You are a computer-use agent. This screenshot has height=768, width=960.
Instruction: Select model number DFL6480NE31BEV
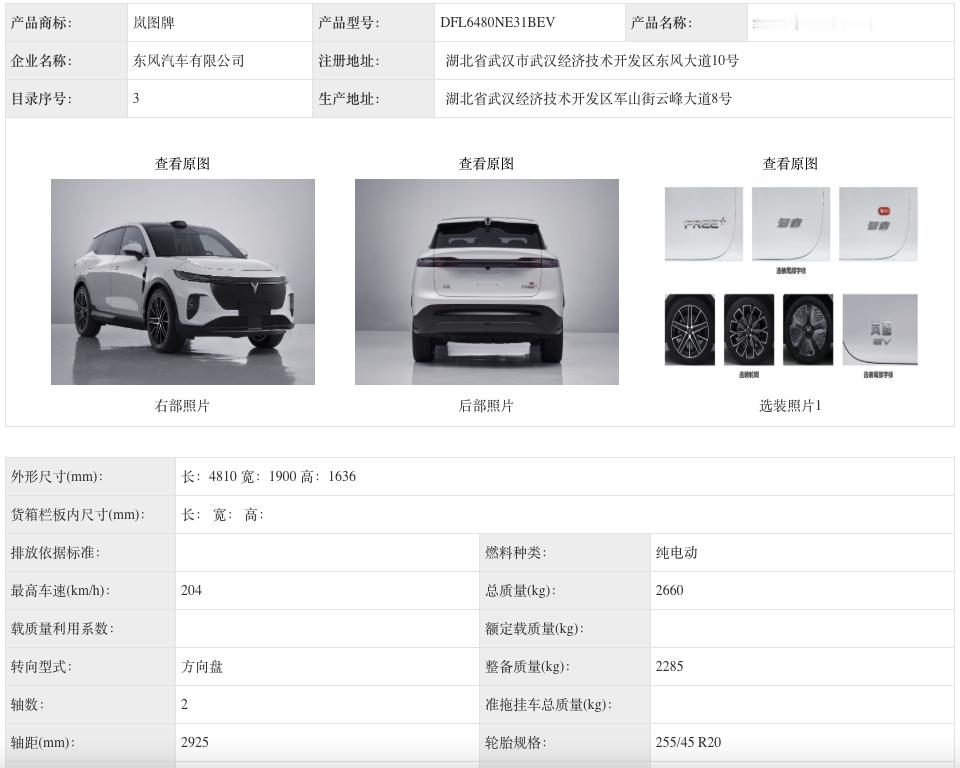pyautogui.click(x=497, y=23)
